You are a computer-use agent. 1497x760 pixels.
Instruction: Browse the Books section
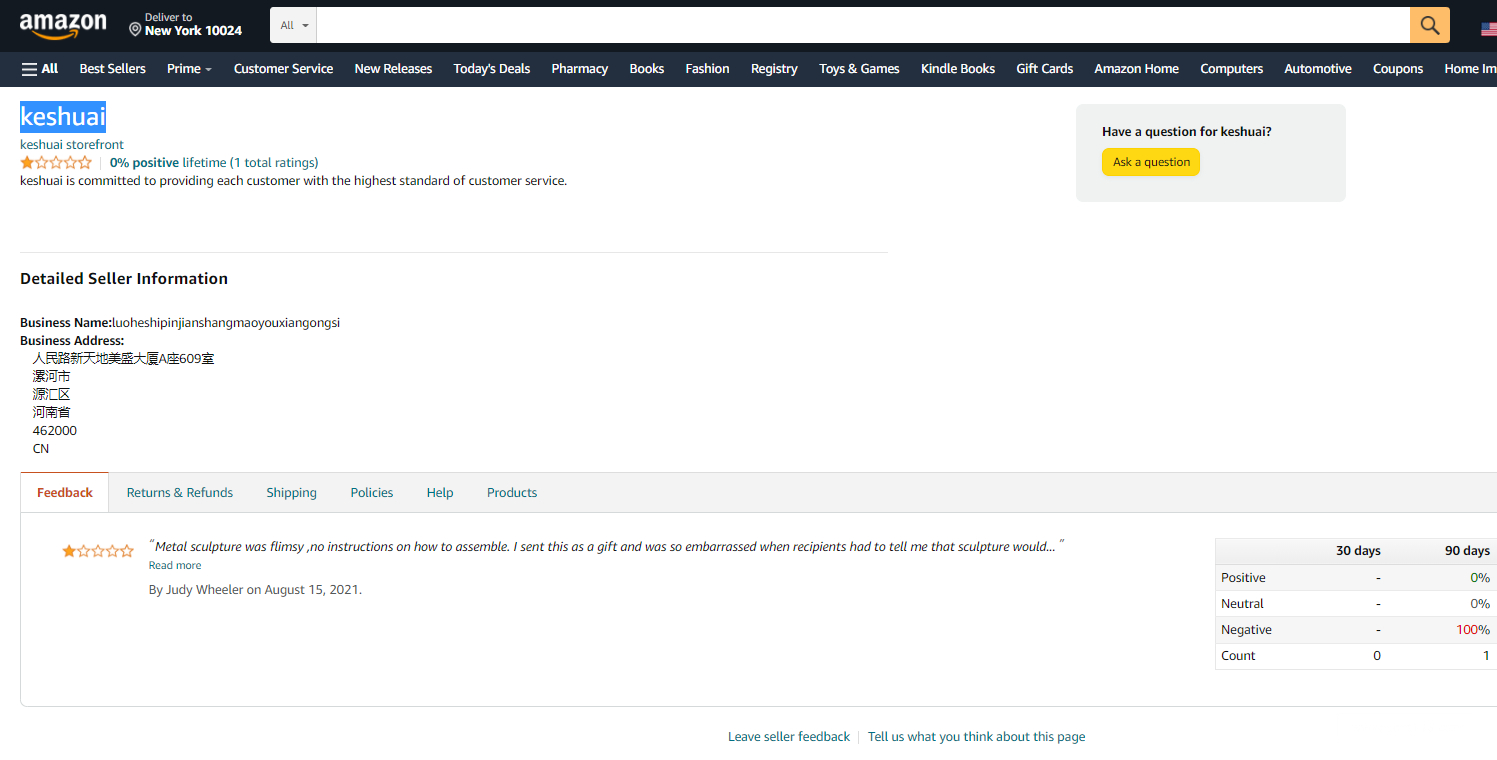click(647, 69)
